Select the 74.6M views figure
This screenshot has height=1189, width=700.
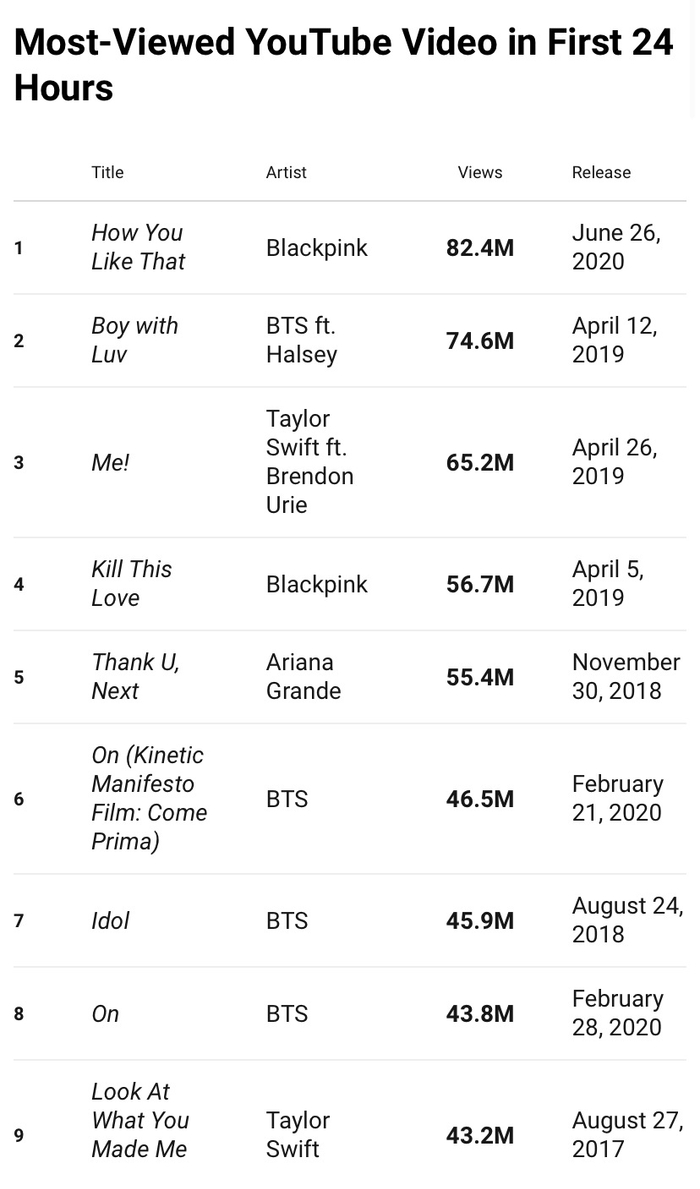click(480, 340)
